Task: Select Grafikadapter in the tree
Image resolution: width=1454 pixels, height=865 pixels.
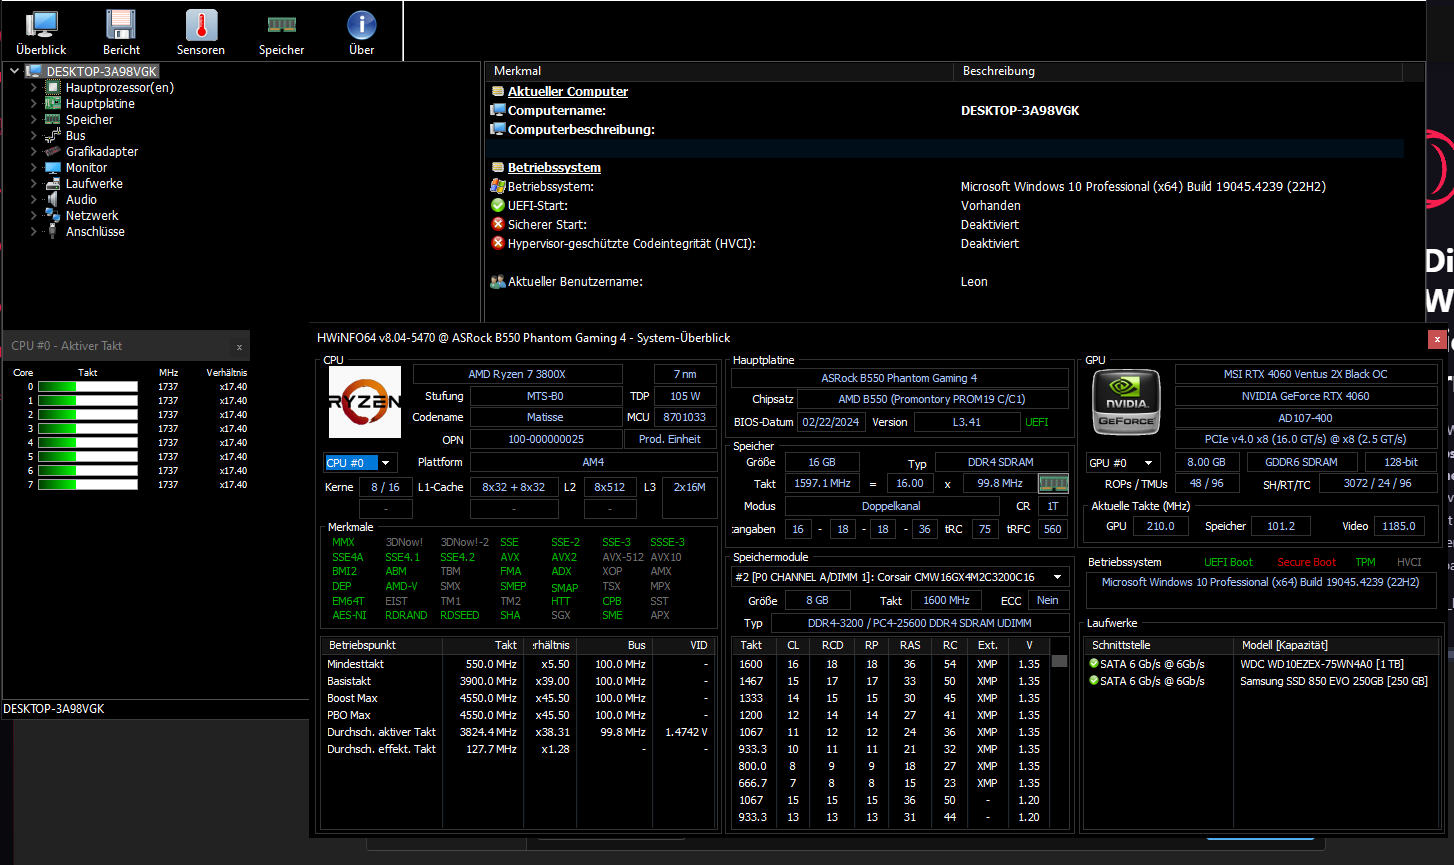Action: 102,152
